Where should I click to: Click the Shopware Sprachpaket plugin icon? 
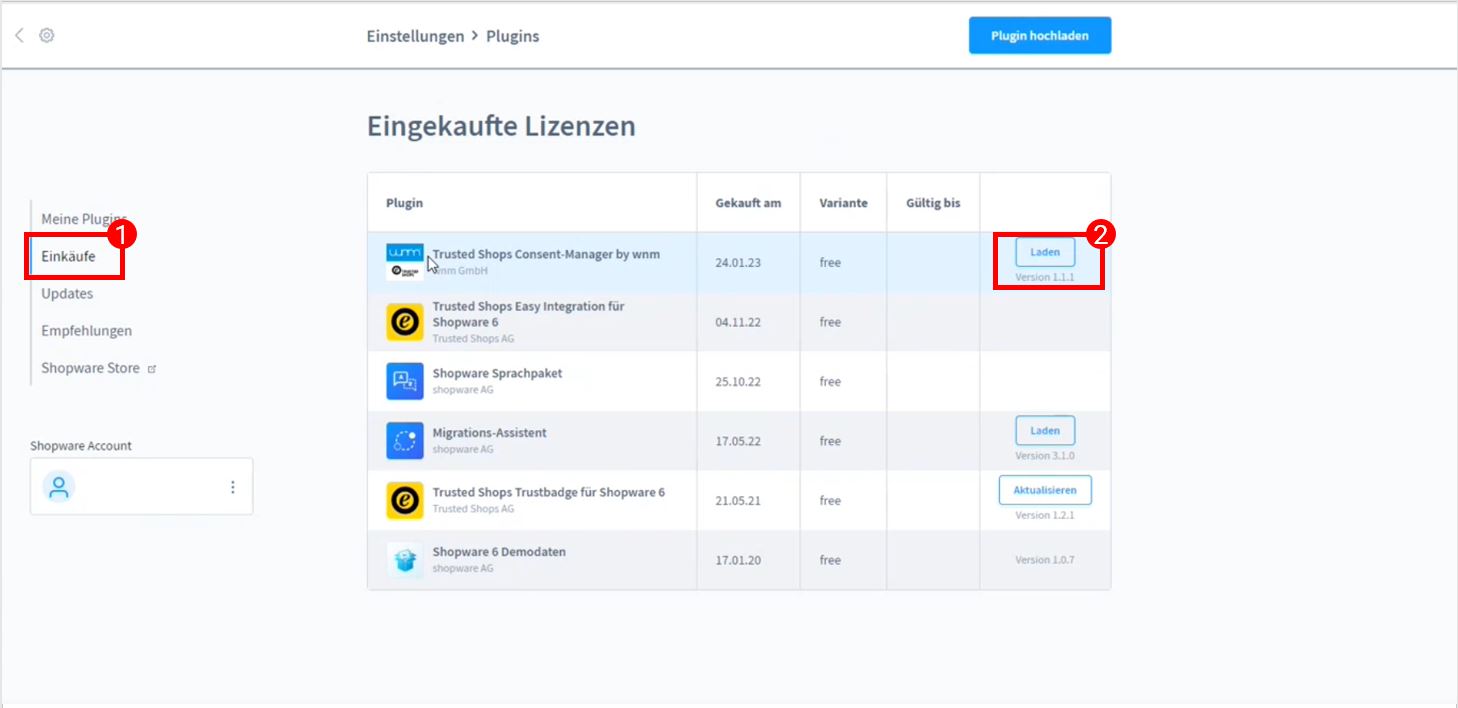click(x=405, y=381)
